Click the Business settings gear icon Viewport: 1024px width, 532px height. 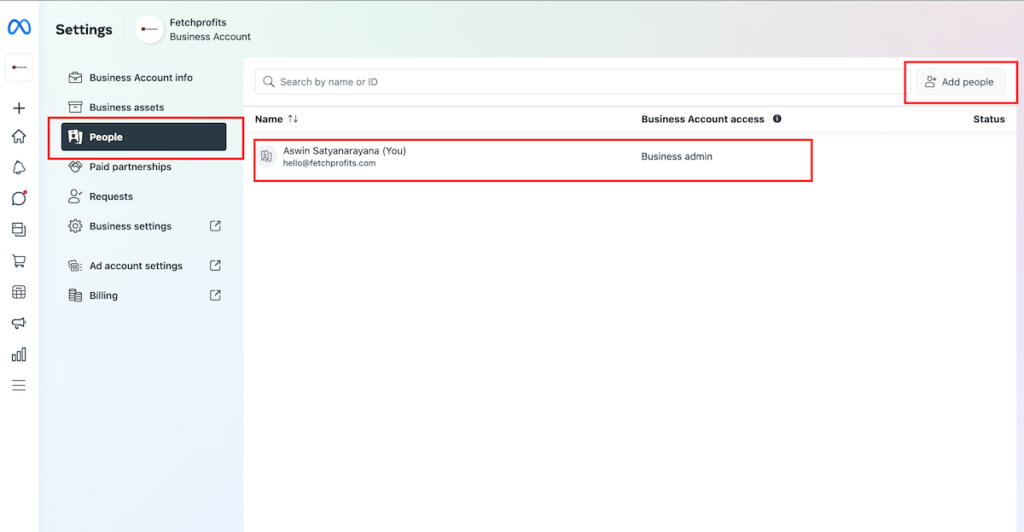pyautogui.click(x=75, y=226)
